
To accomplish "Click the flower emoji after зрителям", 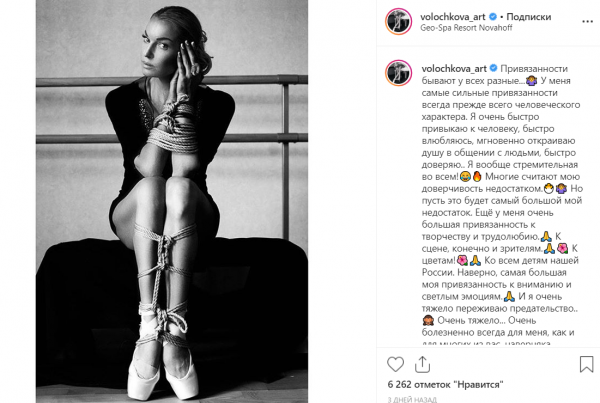I will [562, 248].
